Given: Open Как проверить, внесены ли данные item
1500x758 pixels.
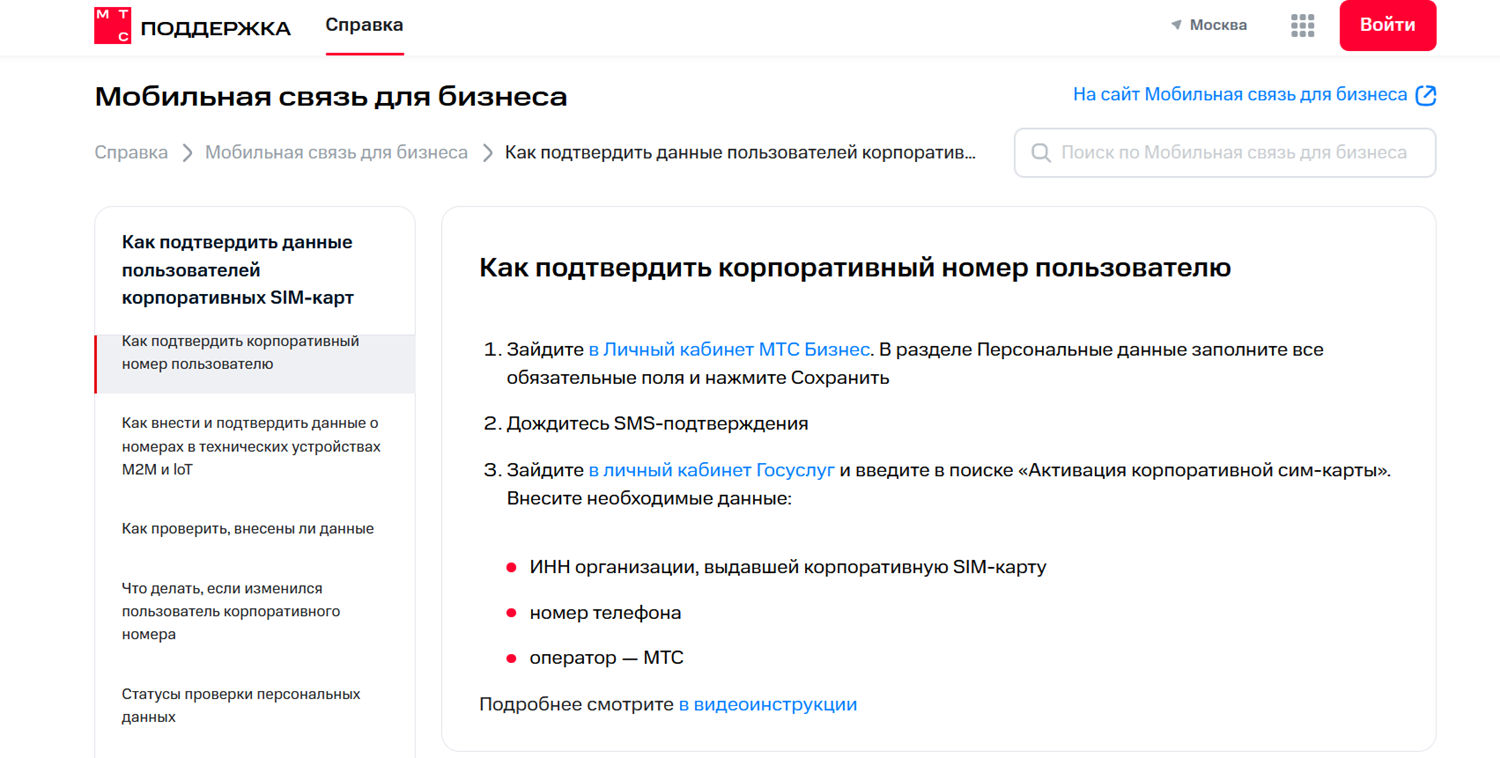Looking at the screenshot, I should point(248,528).
